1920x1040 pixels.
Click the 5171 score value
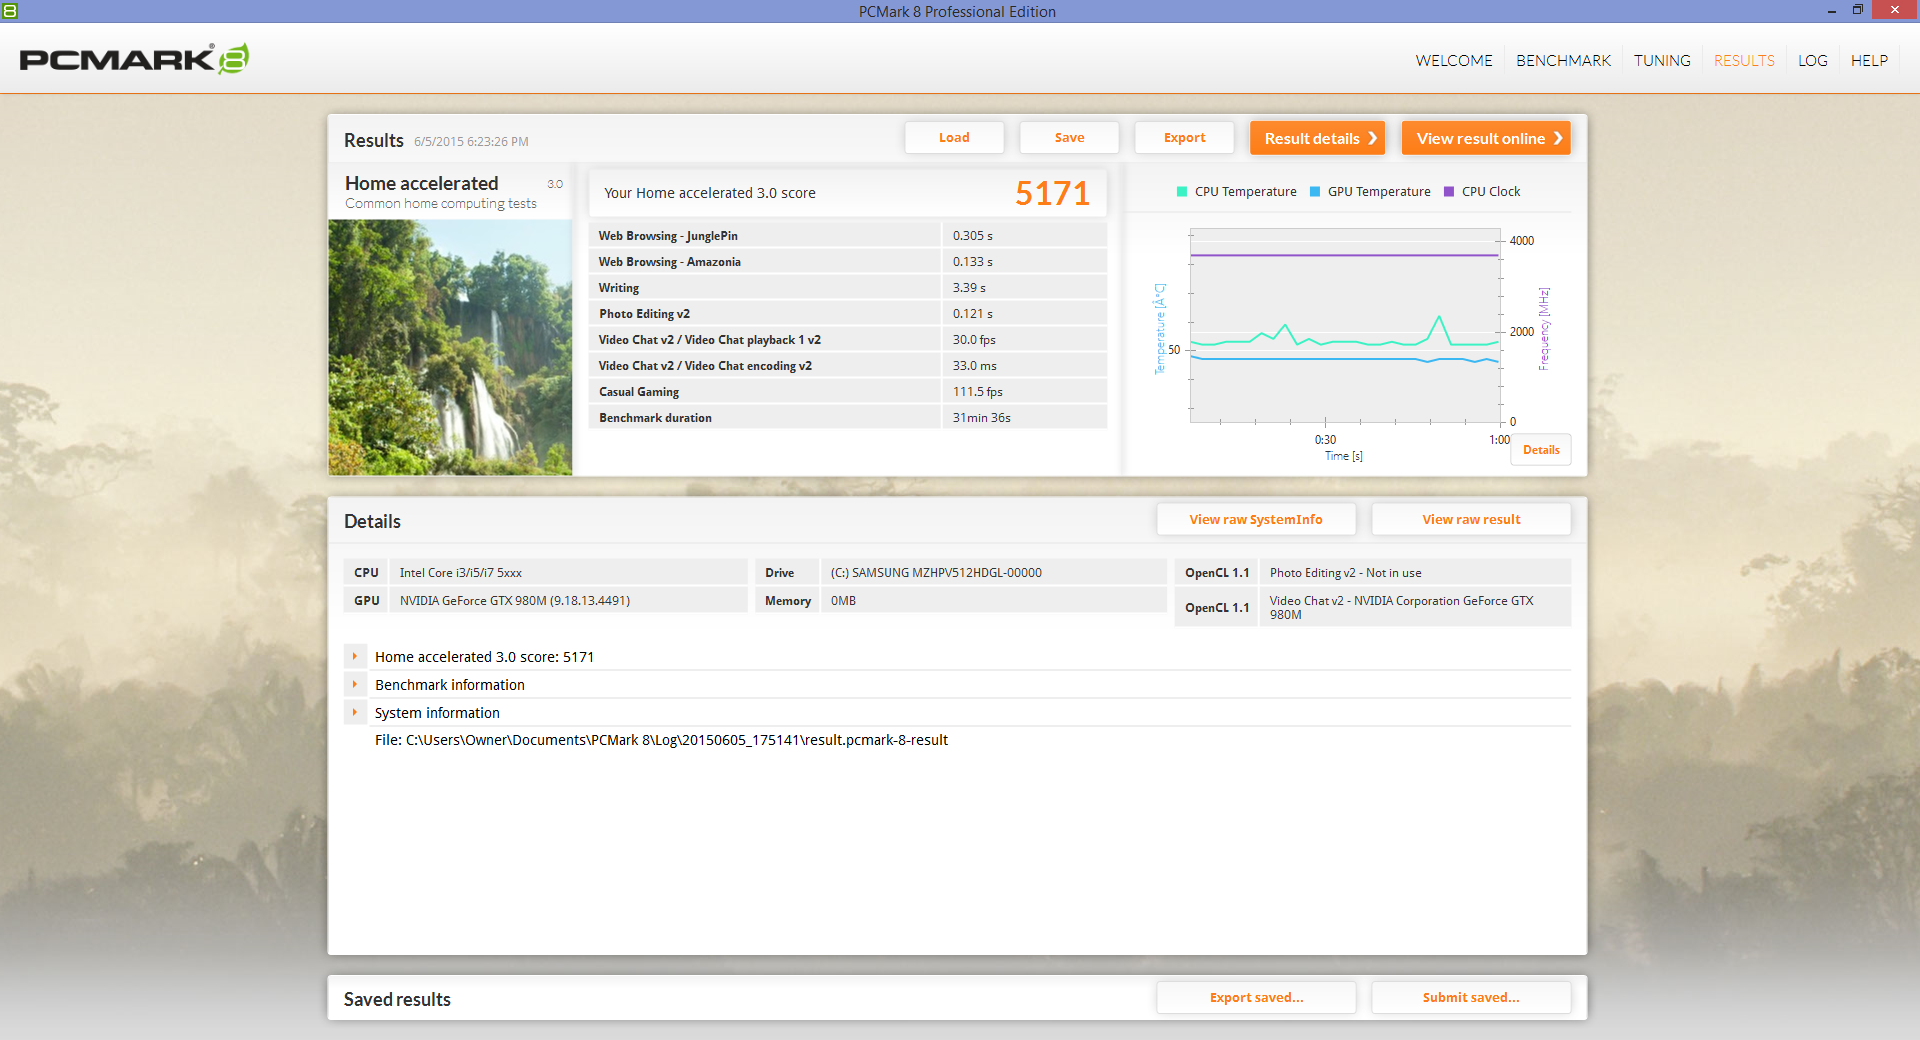1052,193
